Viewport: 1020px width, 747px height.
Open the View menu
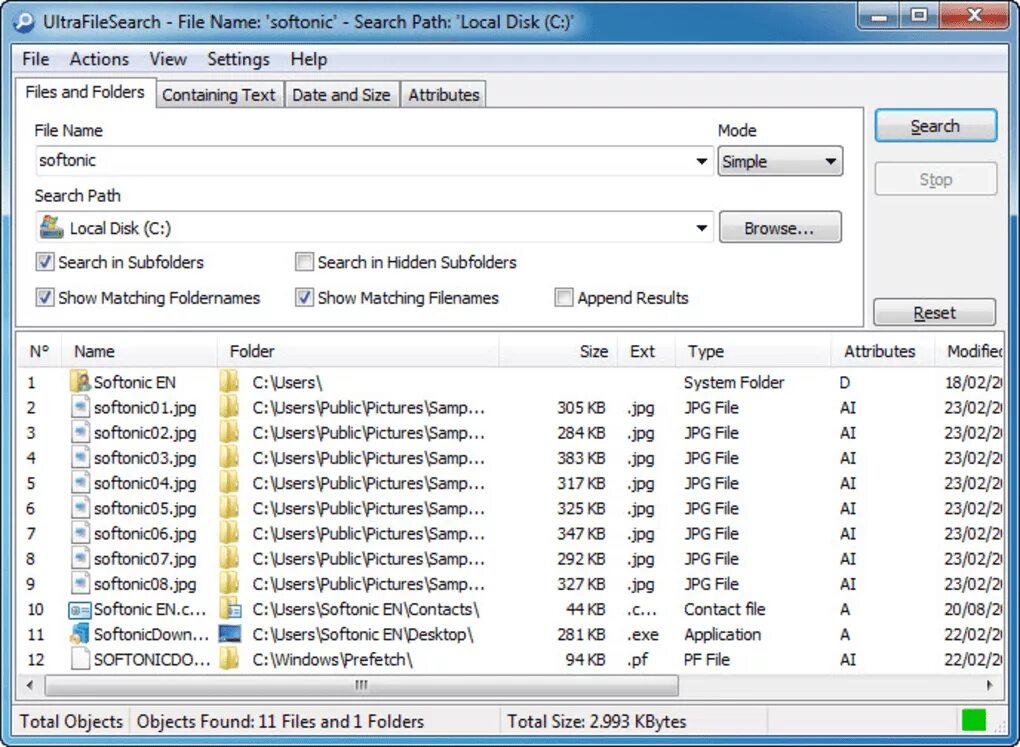[168, 59]
